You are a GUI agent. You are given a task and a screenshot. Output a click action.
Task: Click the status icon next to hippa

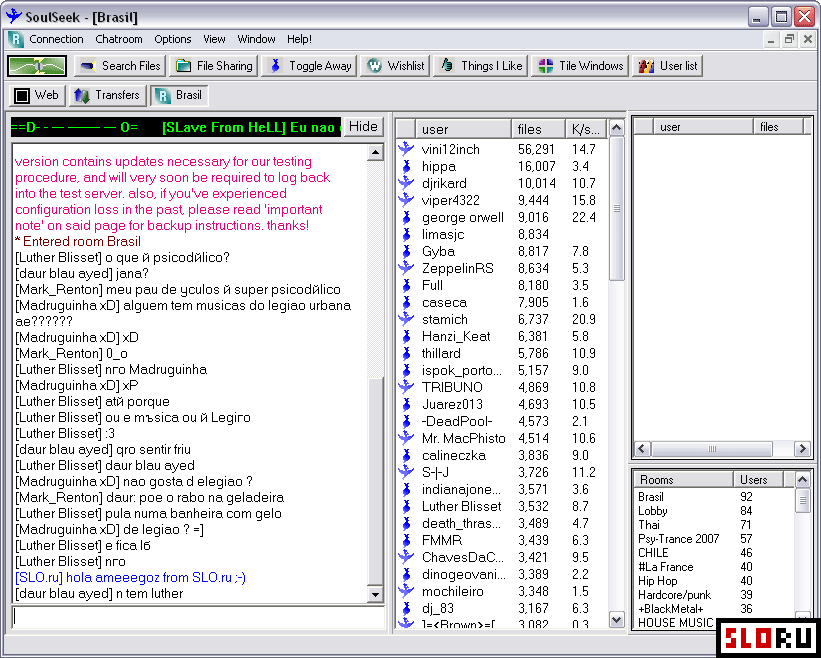click(406, 166)
